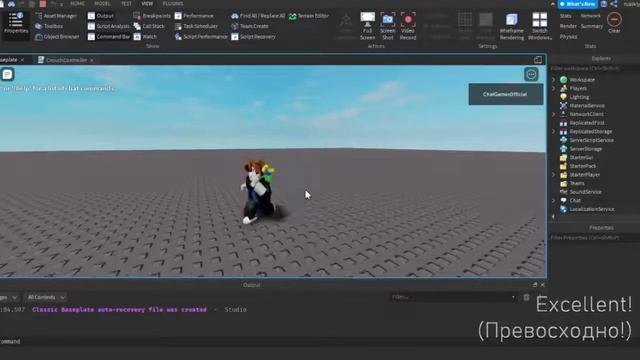Expand the NetworkClient node

(x=554, y=114)
